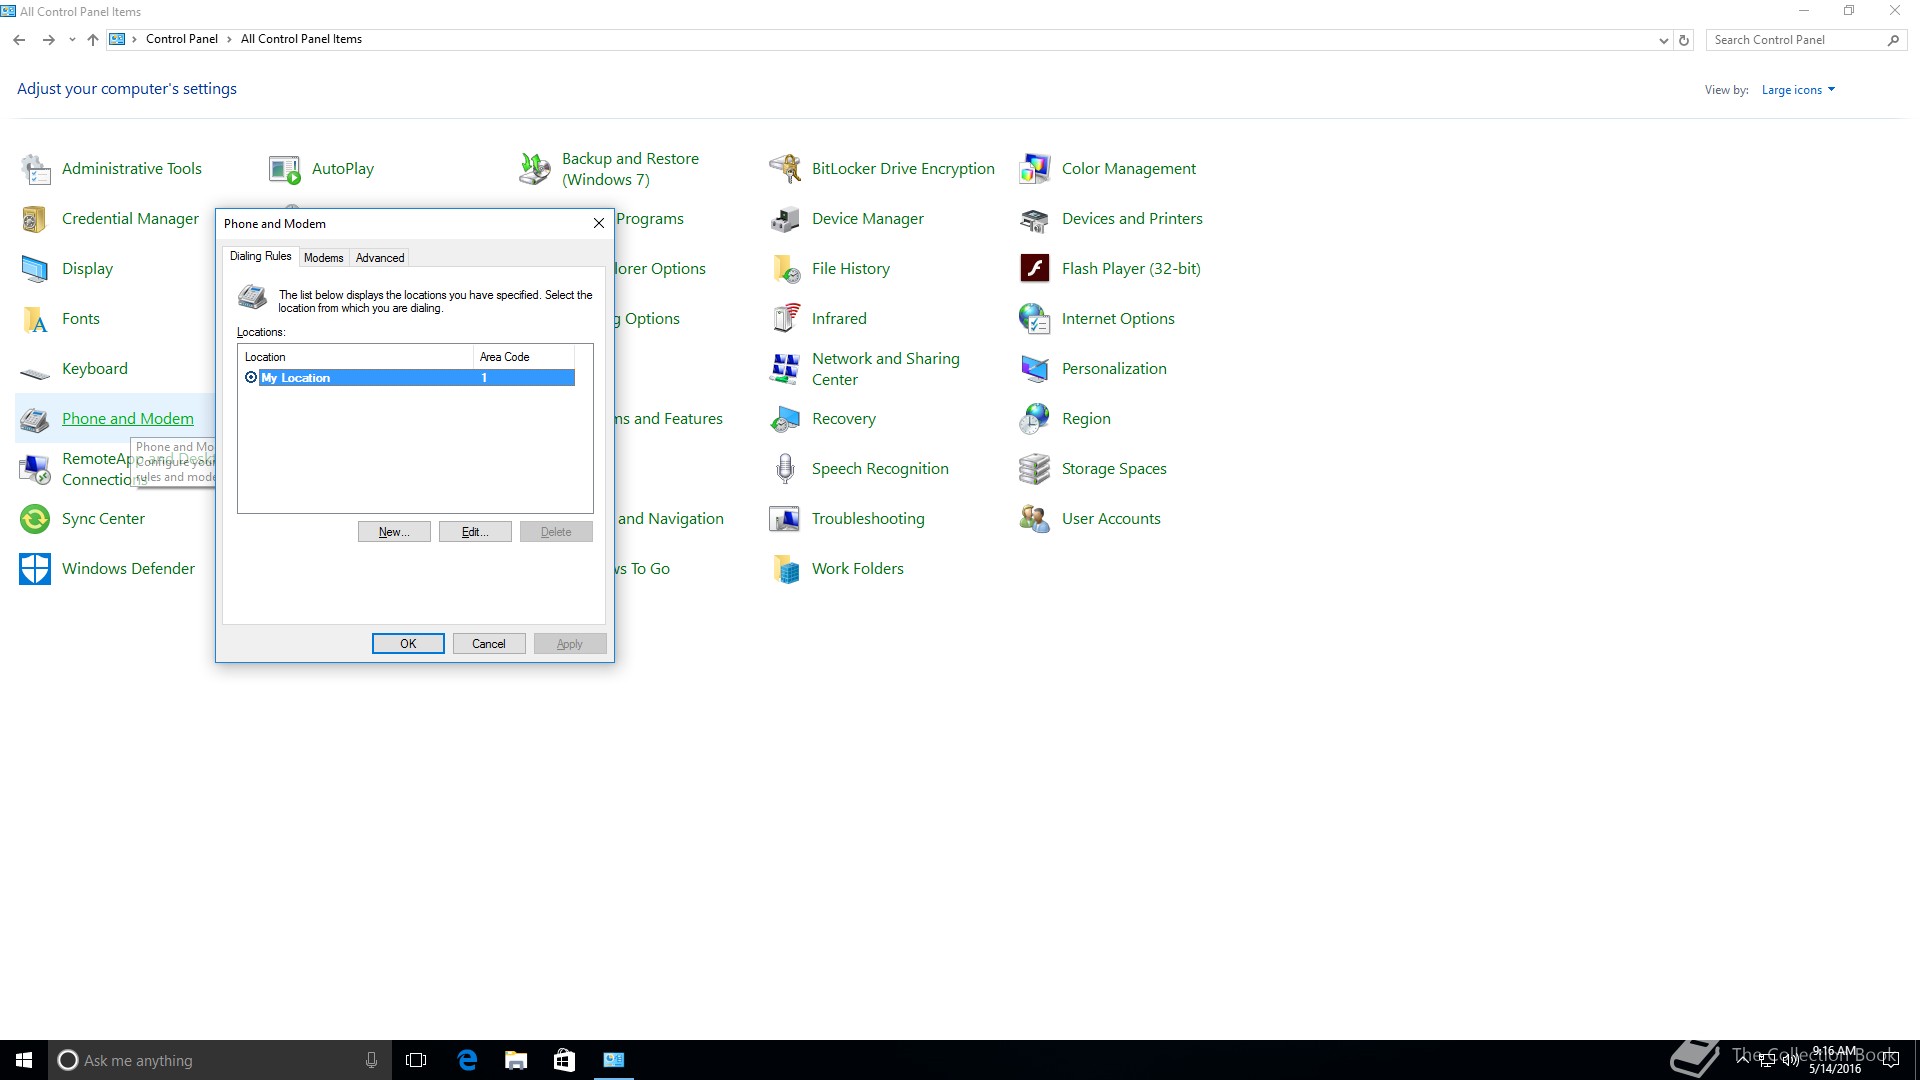Expand the address bar history dropdown
Image resolution: width=1920 pixels, height=1080 pixels.
tap(1663, 40)
